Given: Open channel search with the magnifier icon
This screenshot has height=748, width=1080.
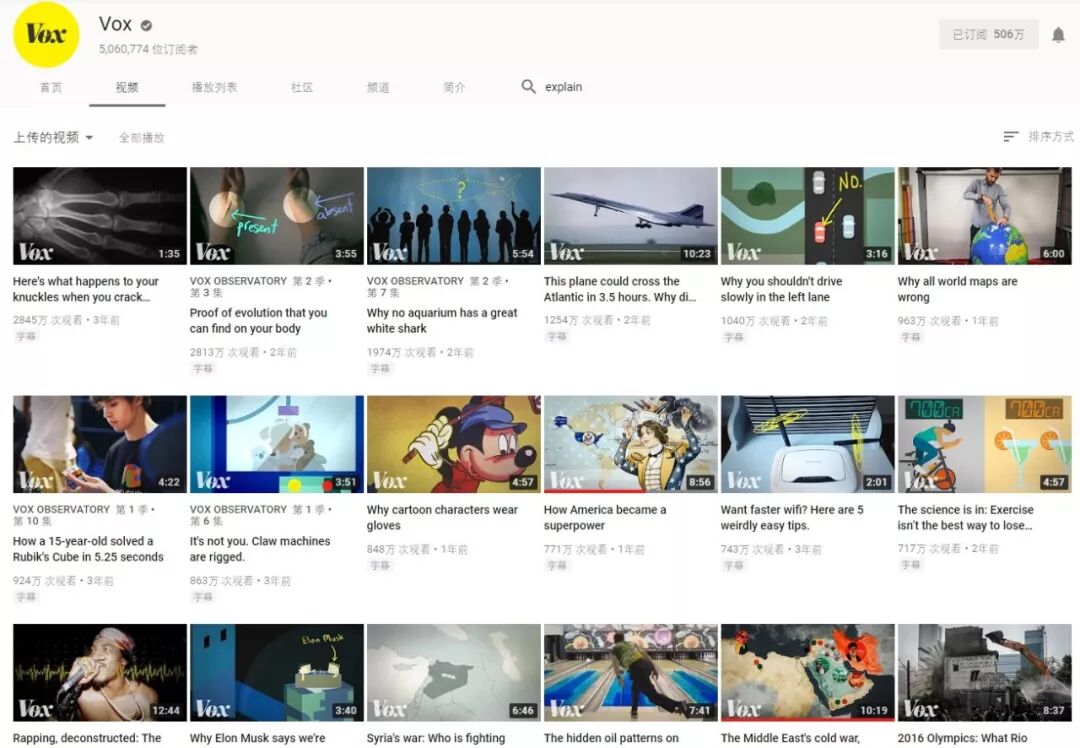Looking at the screenshot, I should click(x=529, y=87).
